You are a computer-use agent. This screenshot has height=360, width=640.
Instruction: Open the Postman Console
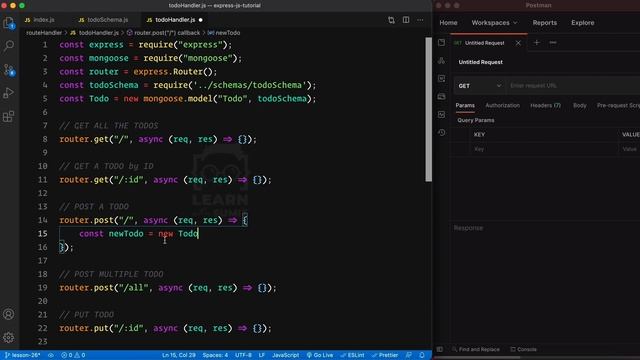[x=524, y=349]
